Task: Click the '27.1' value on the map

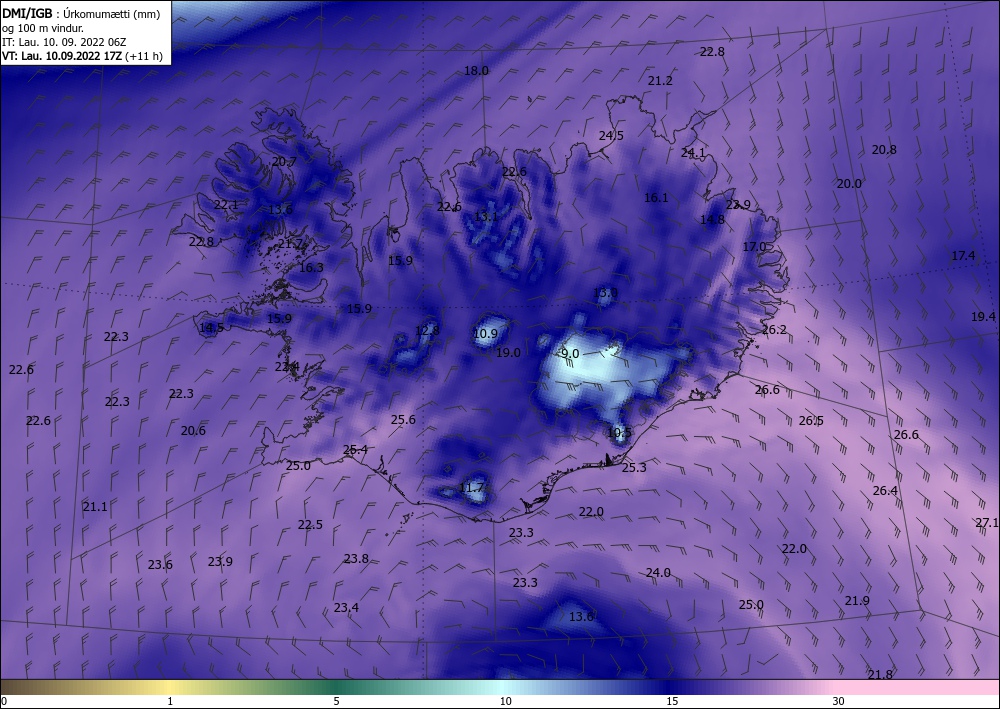Action: click(987, 523)
